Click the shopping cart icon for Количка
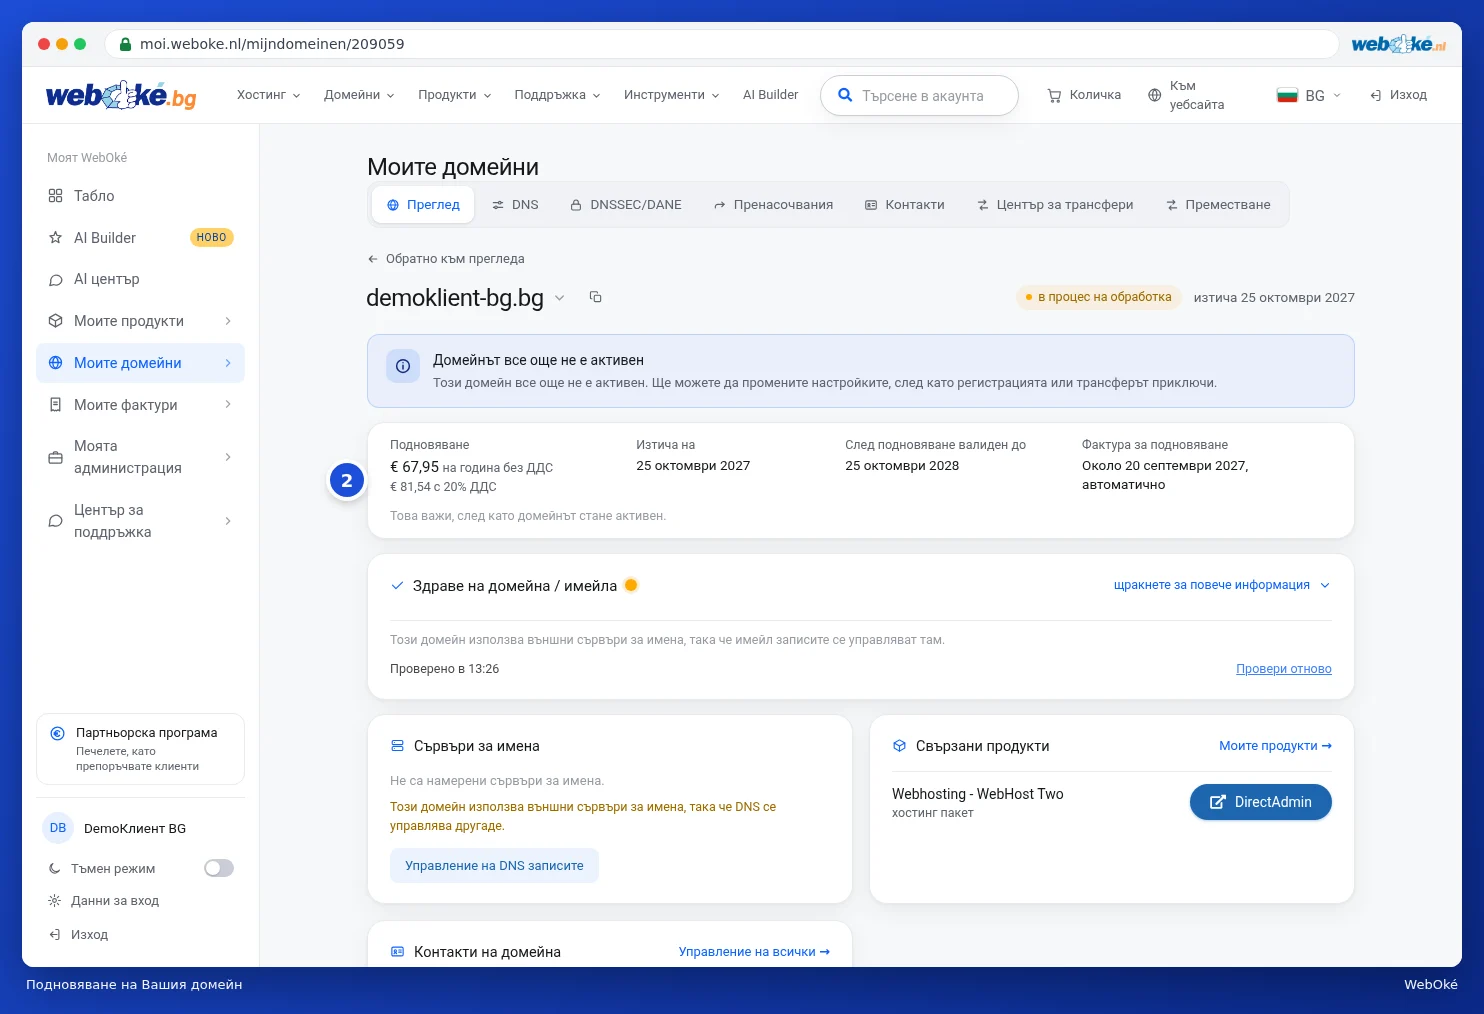Image resolution: width=1484 pixels, height=1014 pixels. 1054,95
